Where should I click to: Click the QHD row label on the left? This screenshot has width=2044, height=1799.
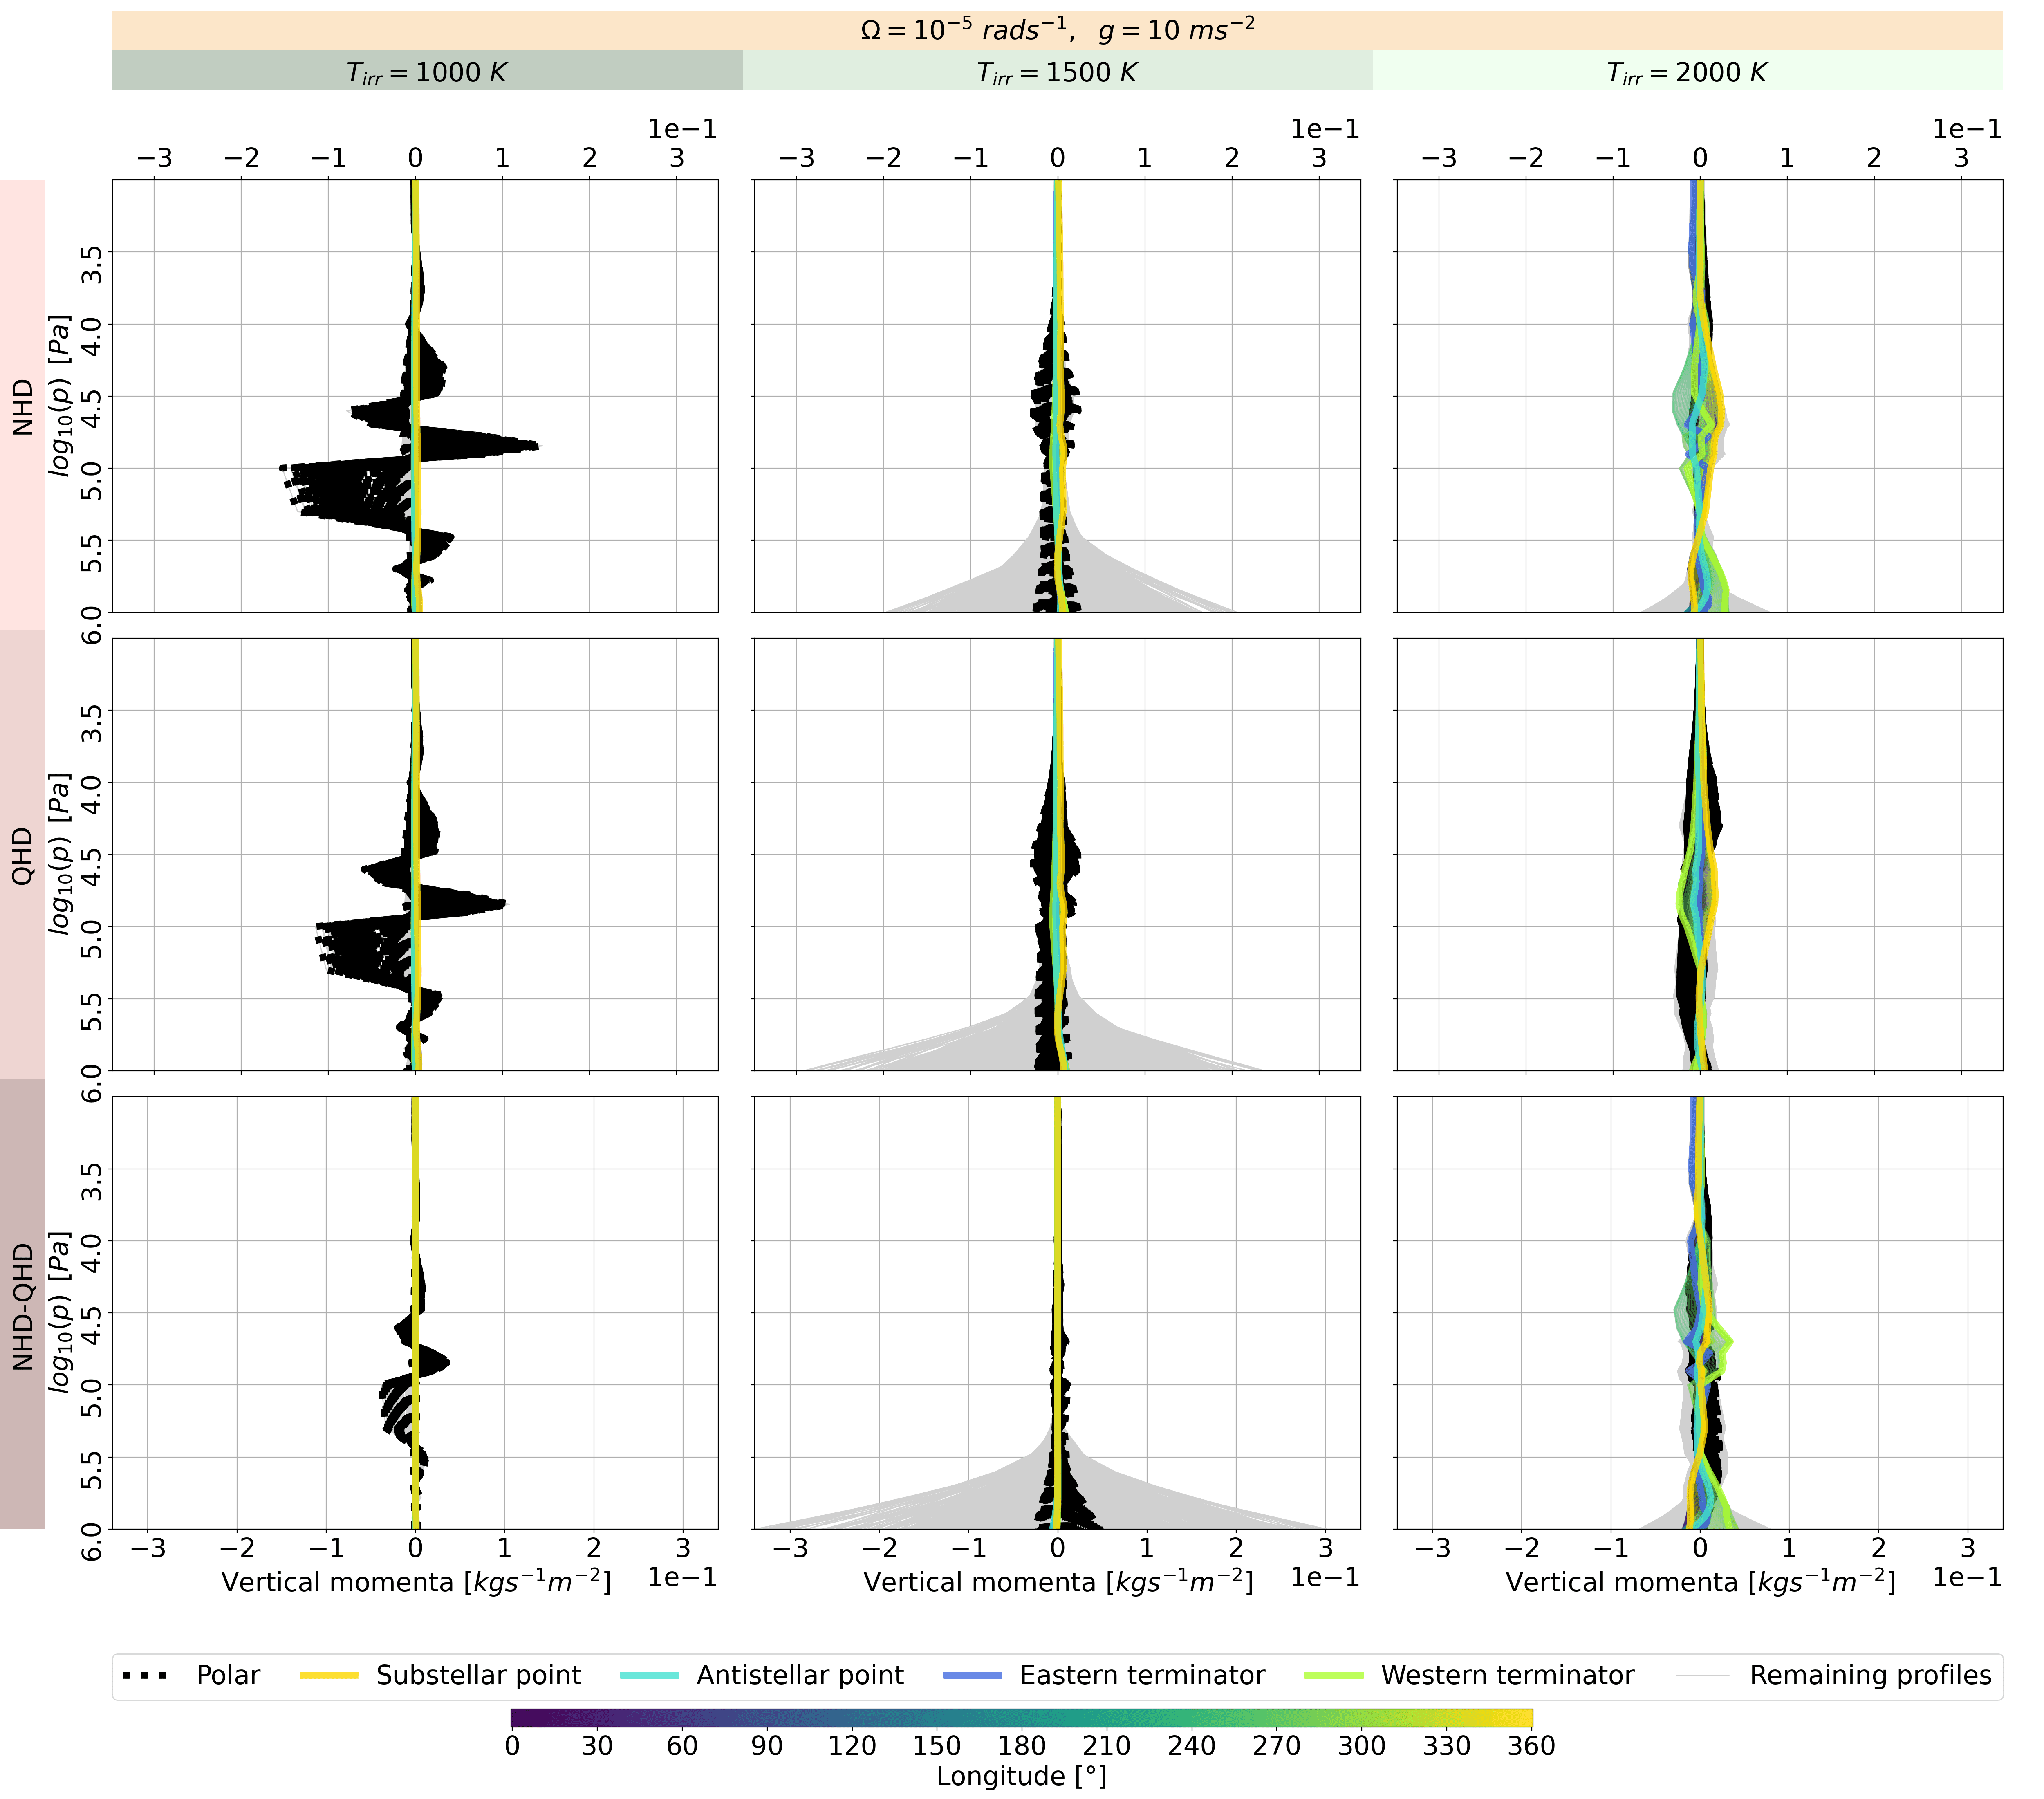(x=22, y=854)
